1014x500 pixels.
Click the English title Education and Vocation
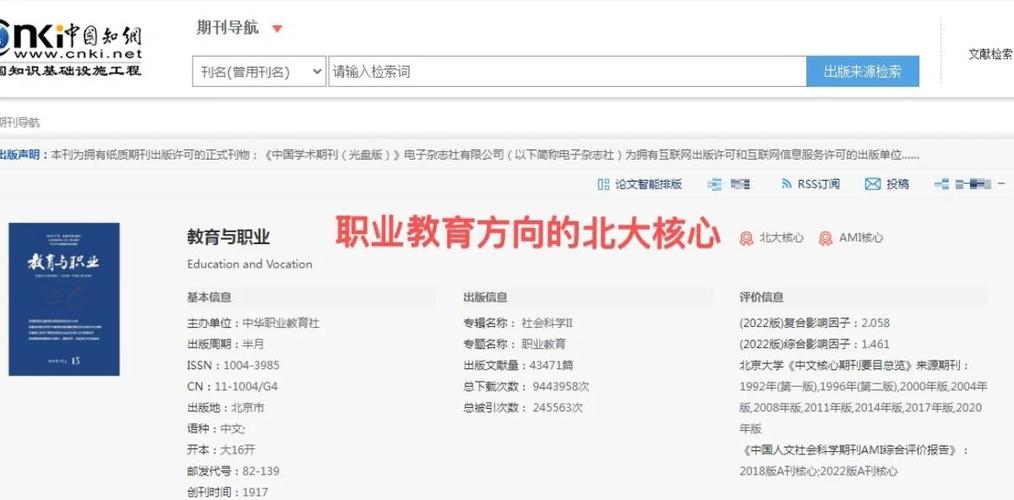[x=250, y=264]
